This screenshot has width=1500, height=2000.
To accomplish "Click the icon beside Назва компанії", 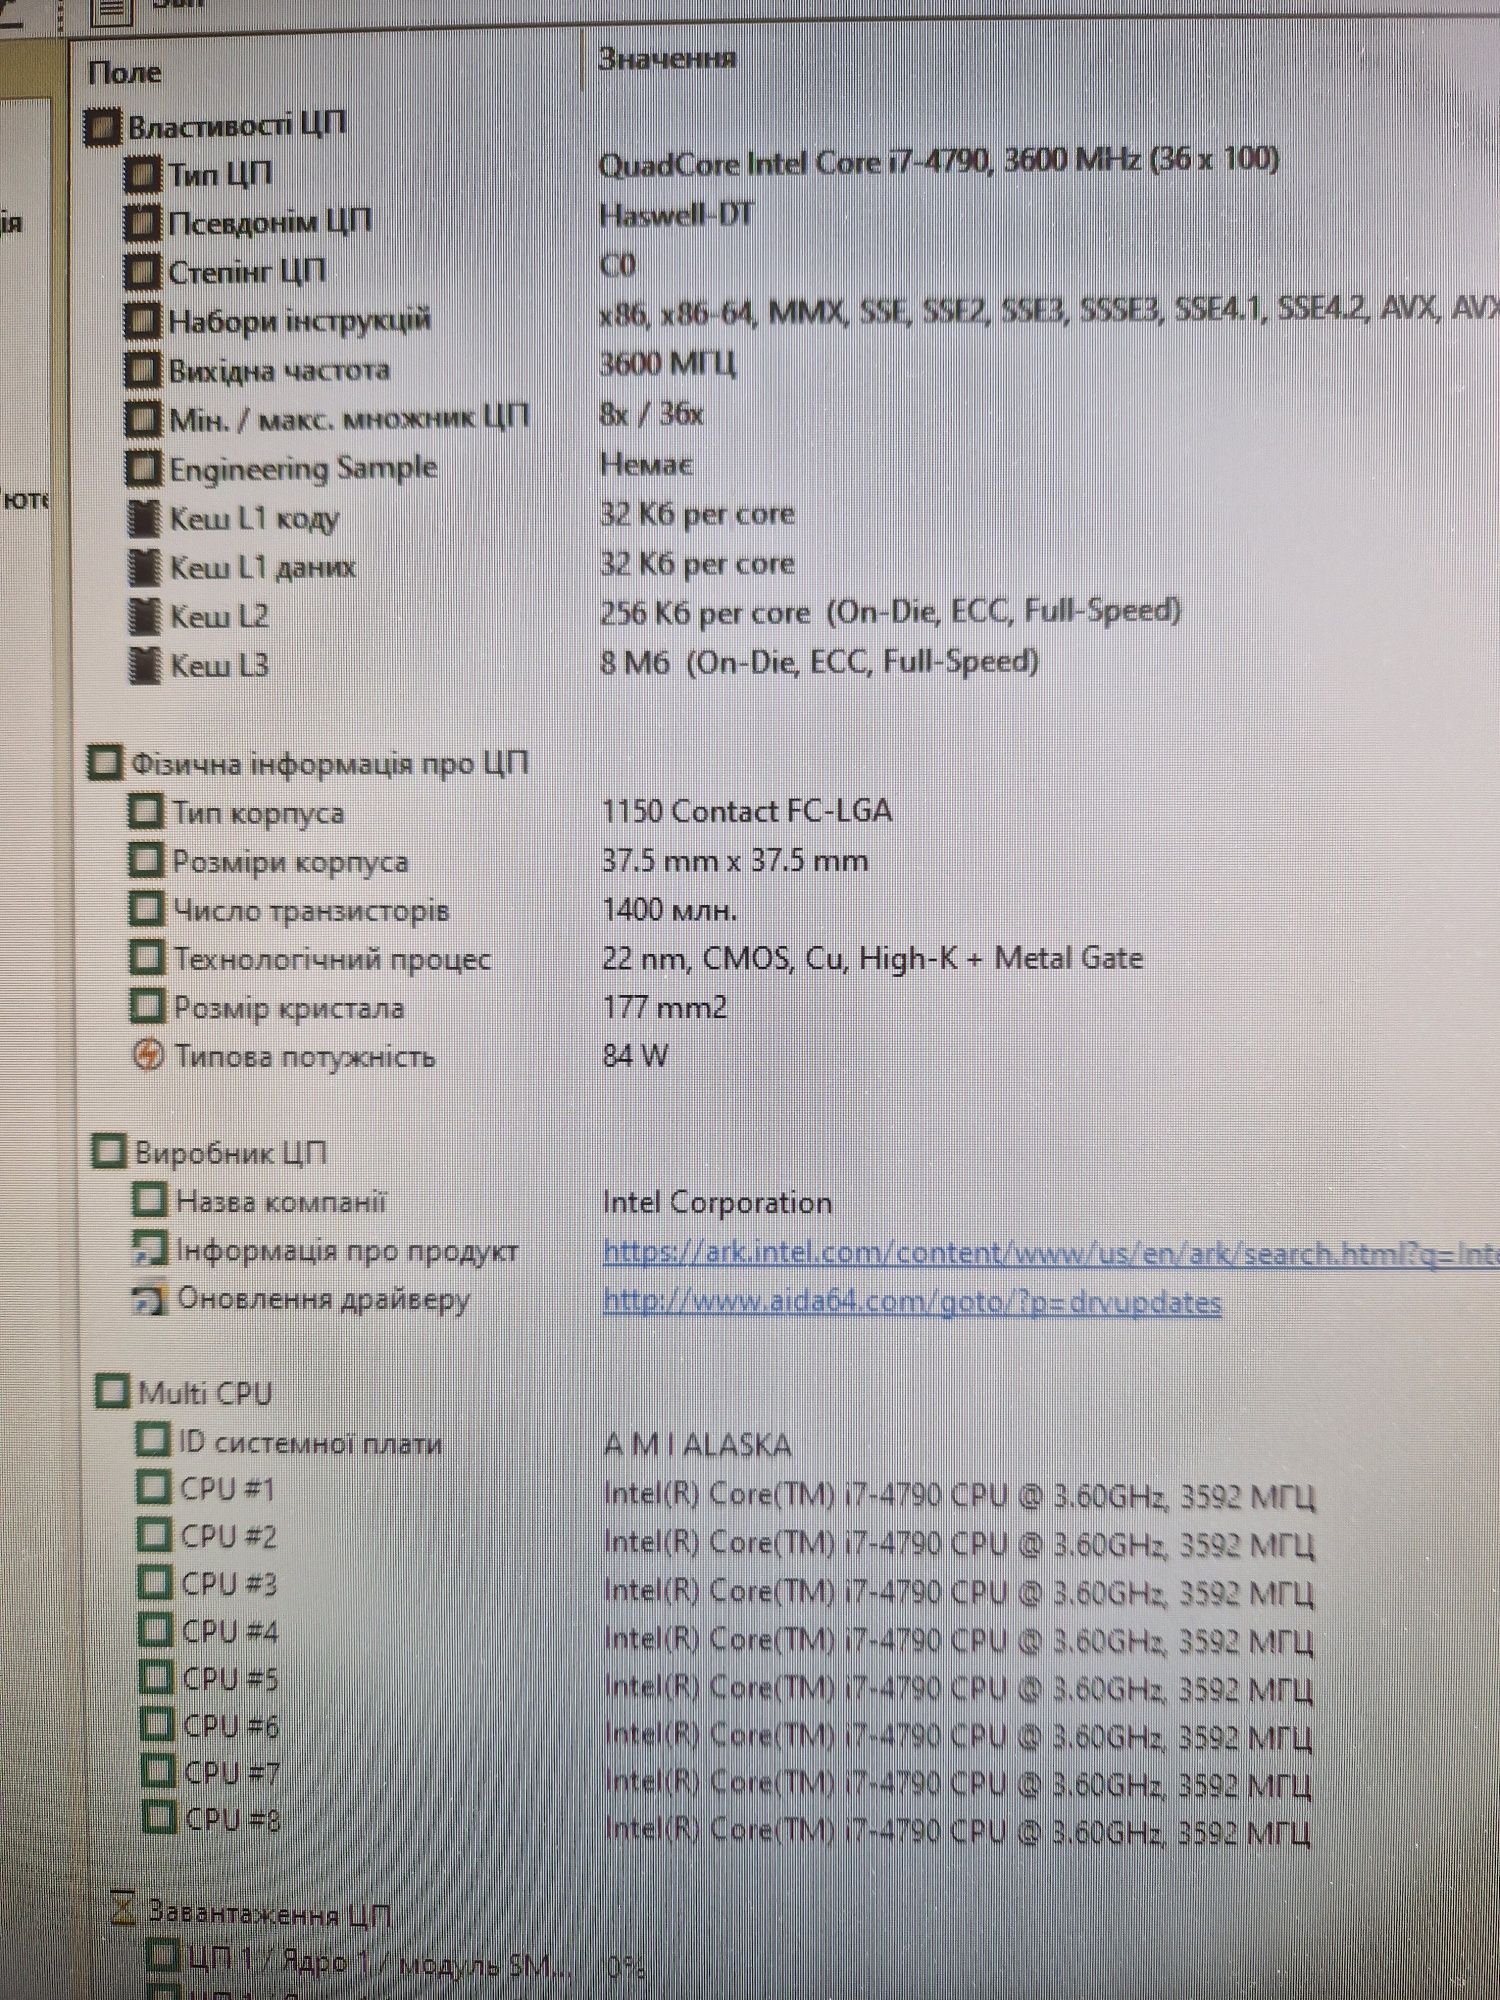I will click(150, 1201).
